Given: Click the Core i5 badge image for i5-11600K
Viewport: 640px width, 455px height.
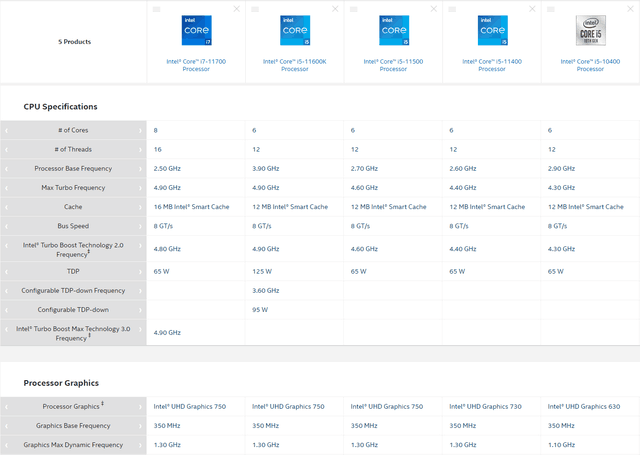Looking at the screenshot, I should (295, 30).
